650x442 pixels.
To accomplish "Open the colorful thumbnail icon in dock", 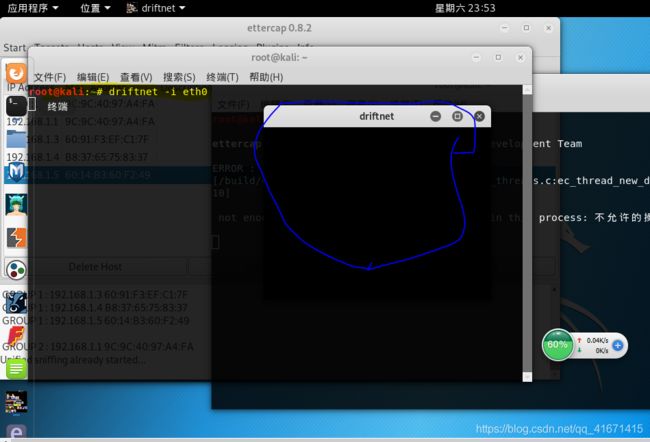I will (16, 402).
